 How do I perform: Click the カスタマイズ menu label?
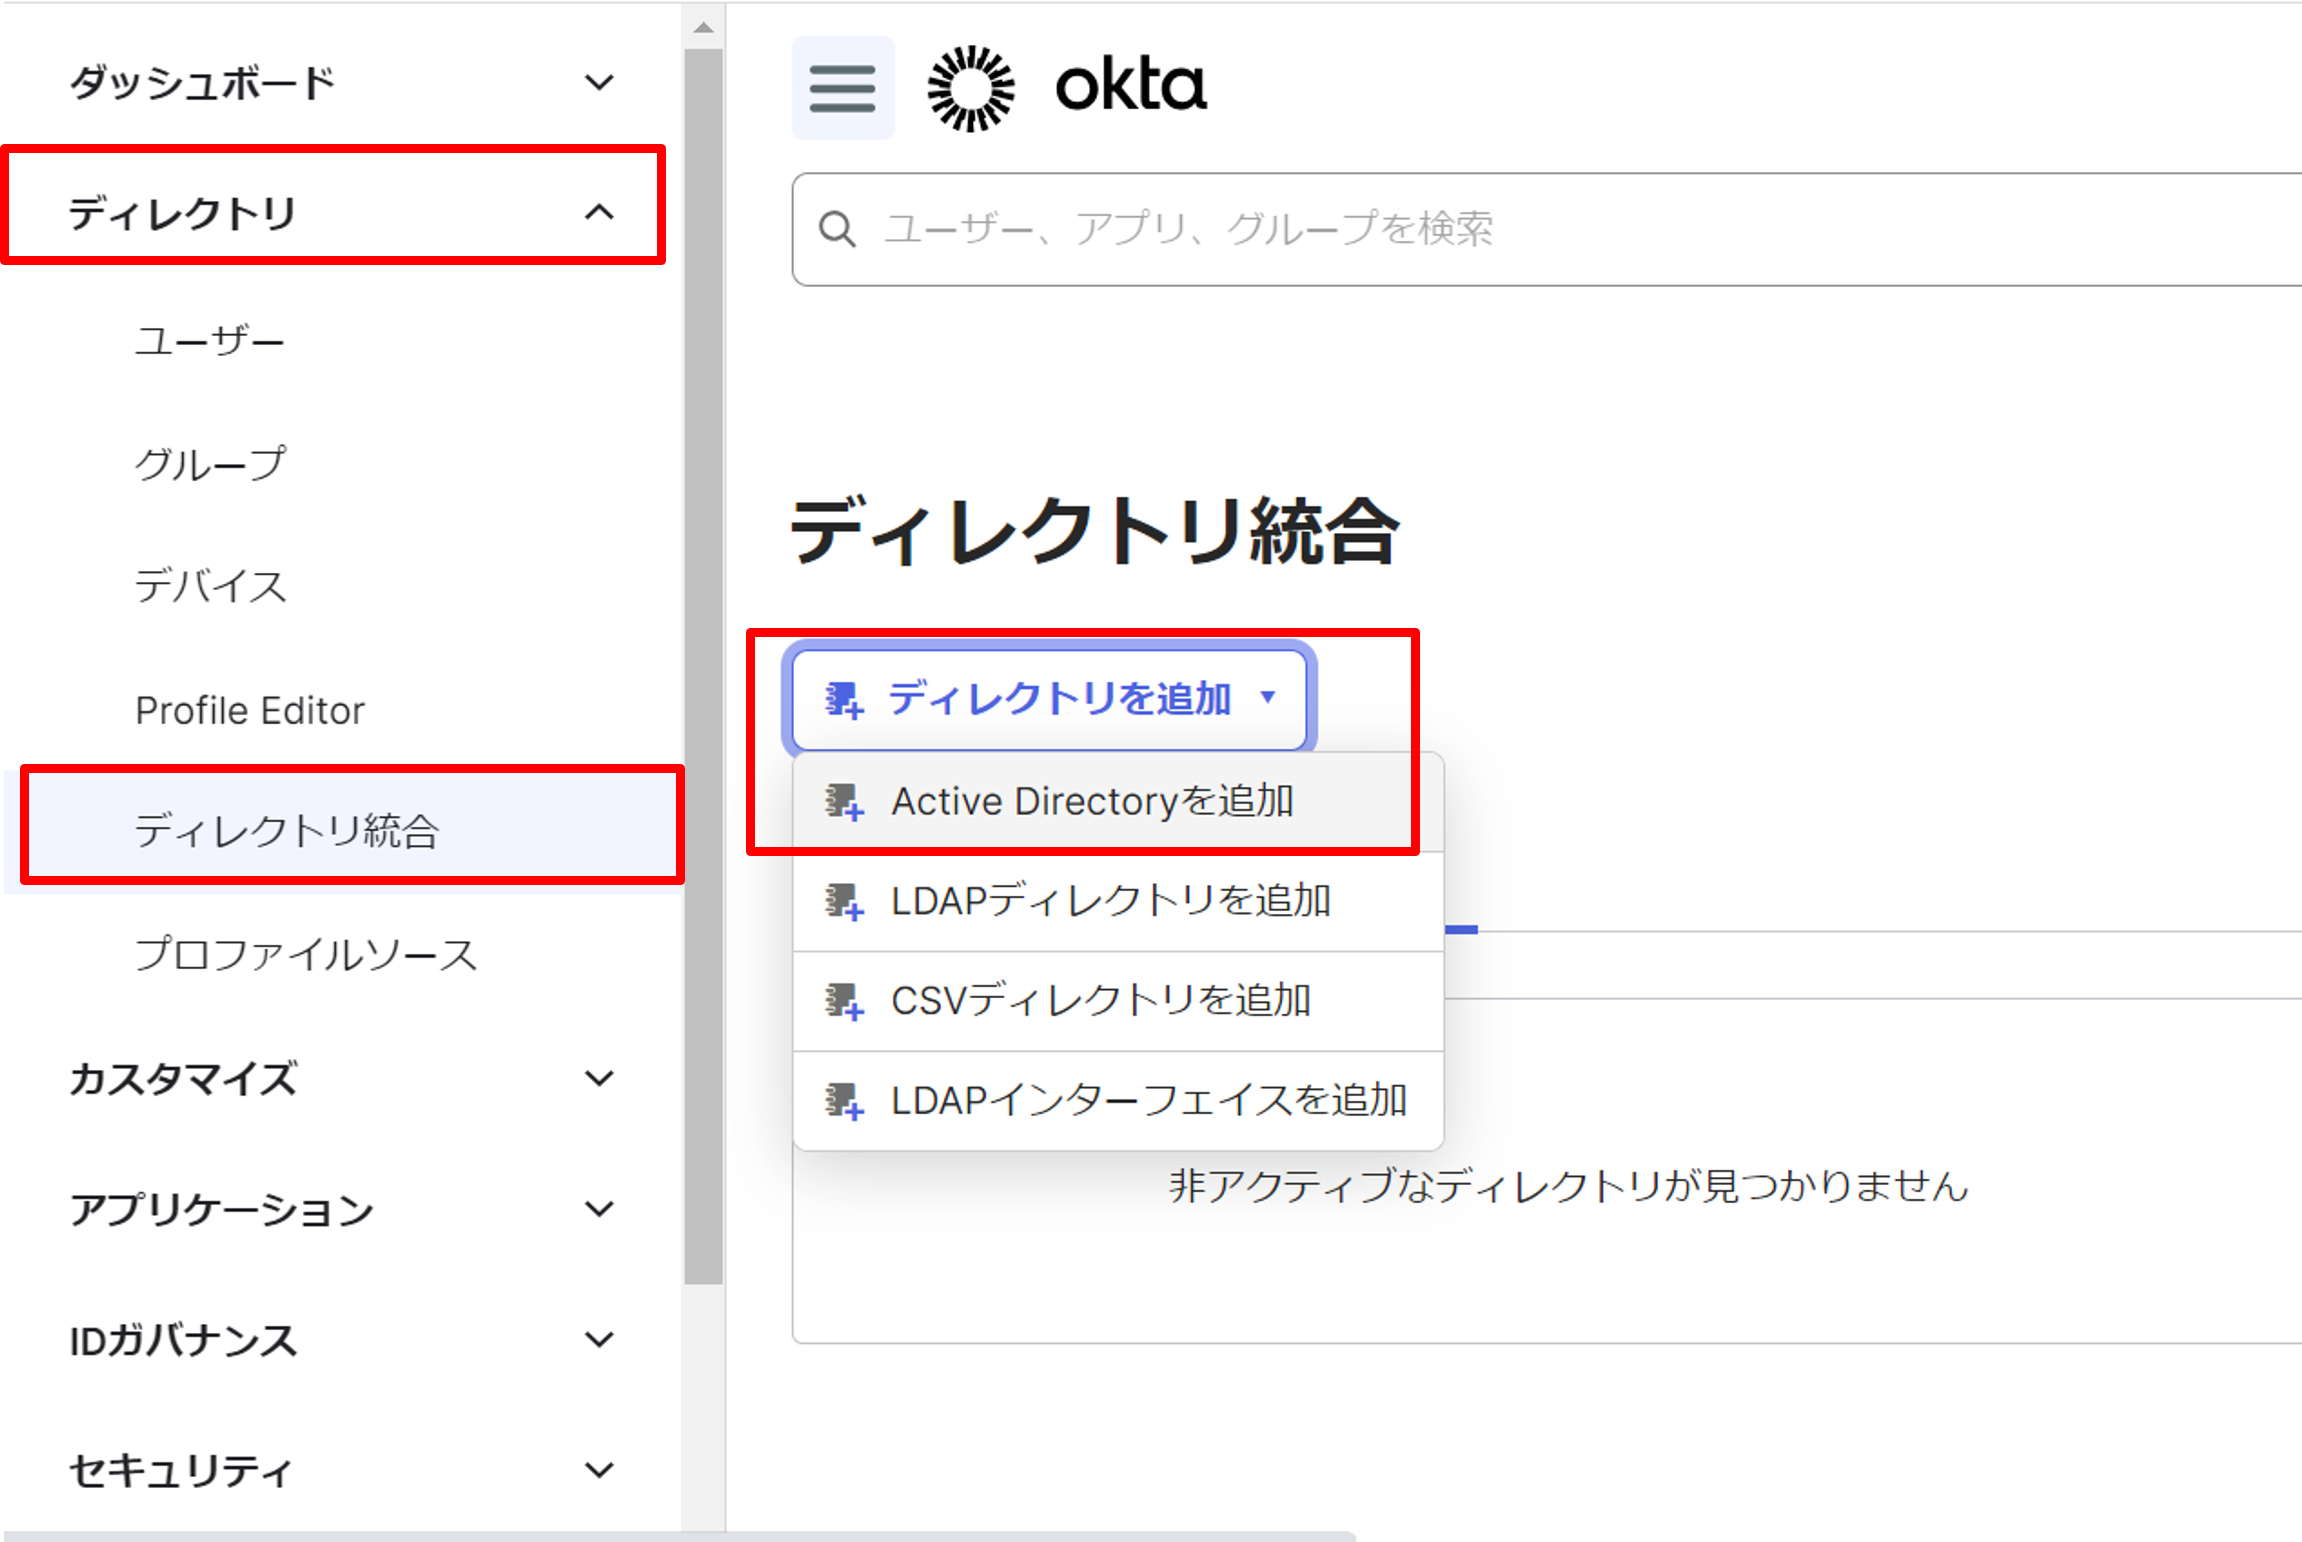pyautogui.click(x=183, y=1078)
